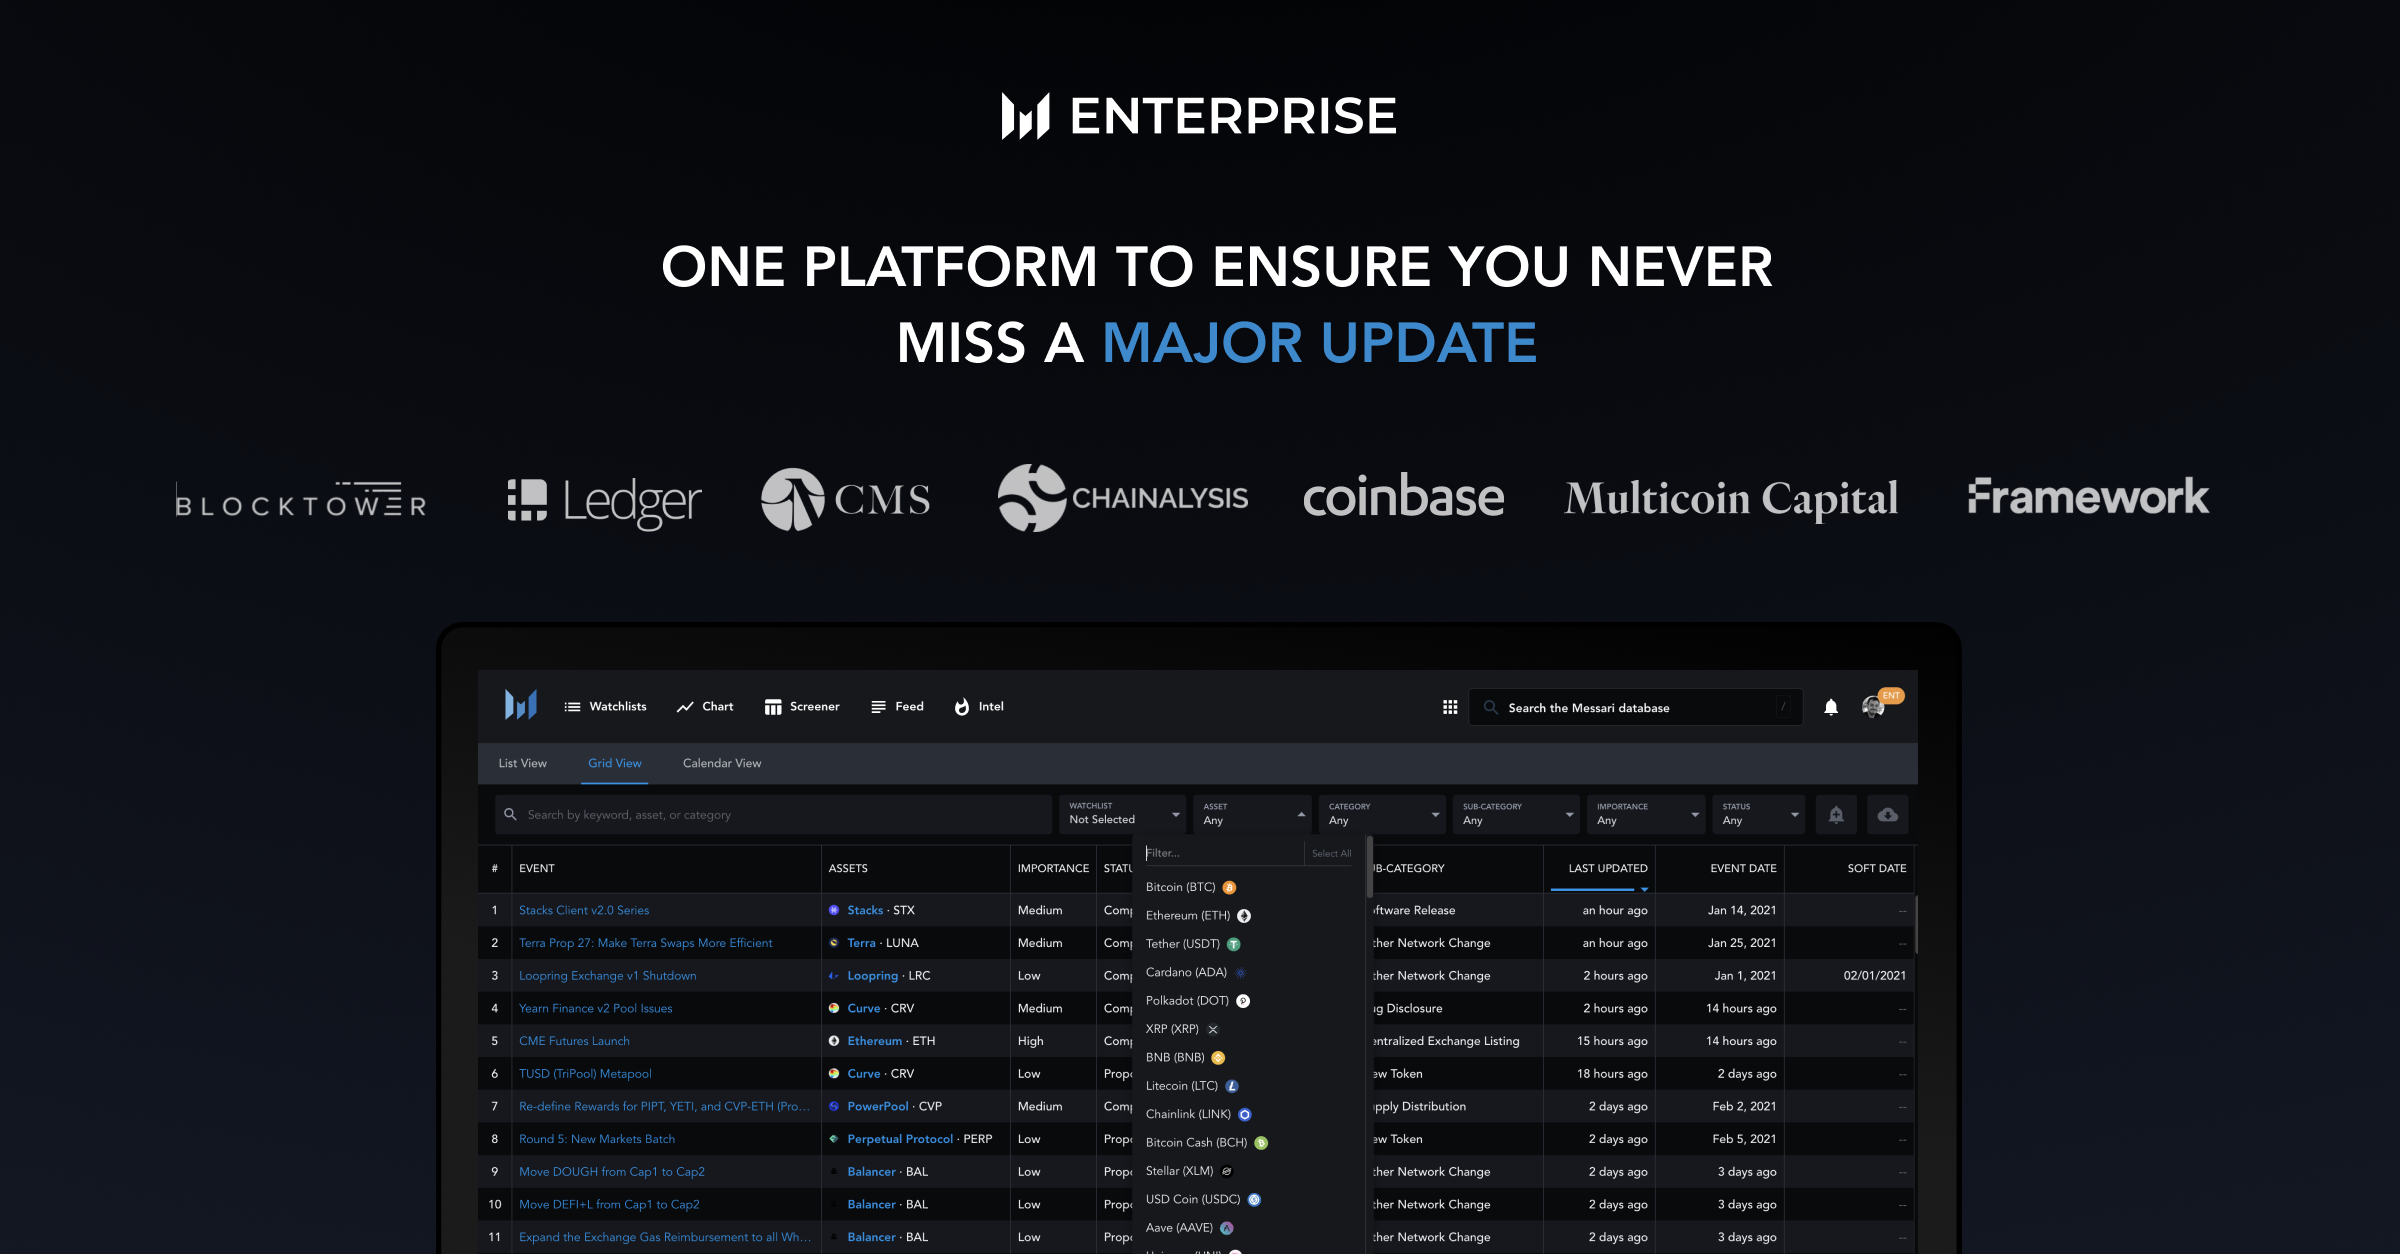This screenshot has height=1254, width=2400.
Task: Switch to Grid View tab
Action: (615, 763)
